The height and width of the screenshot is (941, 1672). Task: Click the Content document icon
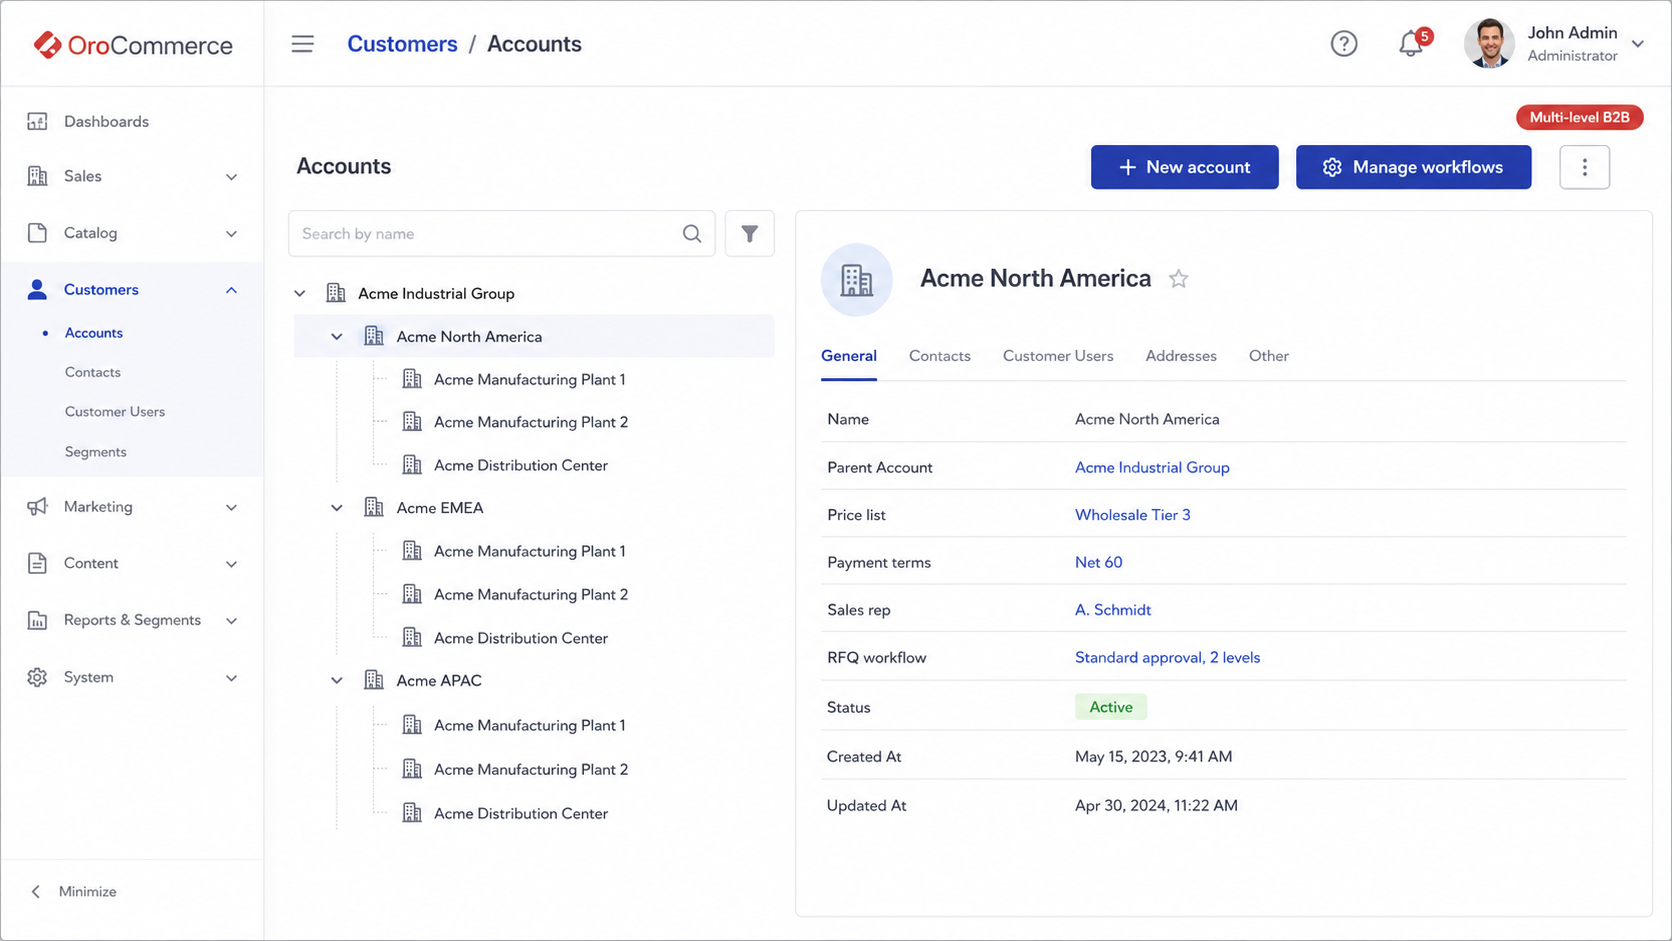(37, 563)
